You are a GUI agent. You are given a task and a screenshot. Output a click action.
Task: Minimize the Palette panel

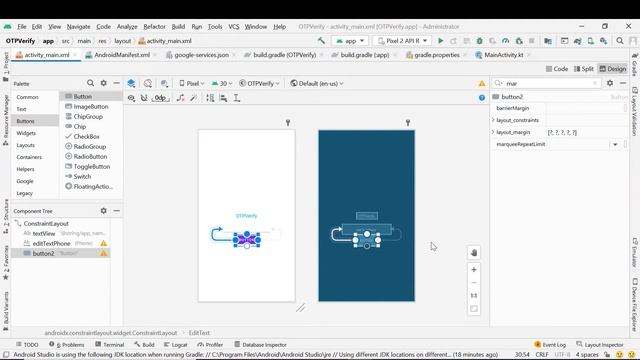(116, 83)
